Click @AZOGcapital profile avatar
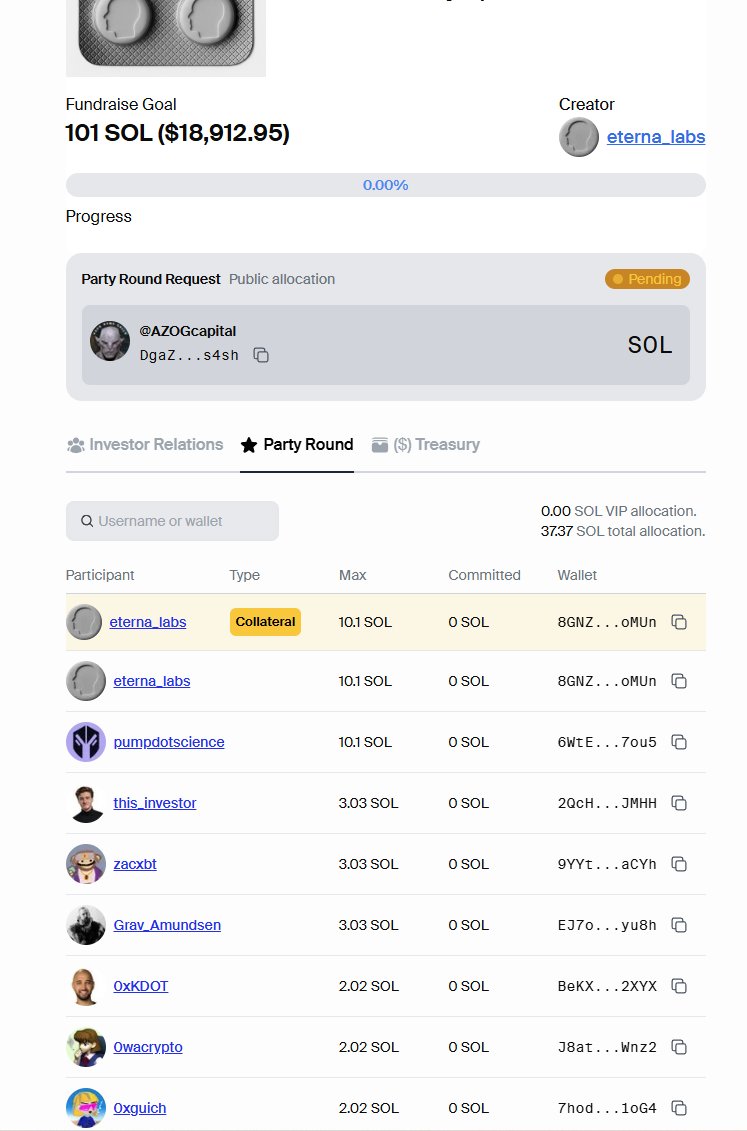The width and height of the screenshot is (747, 1131). [x=110, y=341]
